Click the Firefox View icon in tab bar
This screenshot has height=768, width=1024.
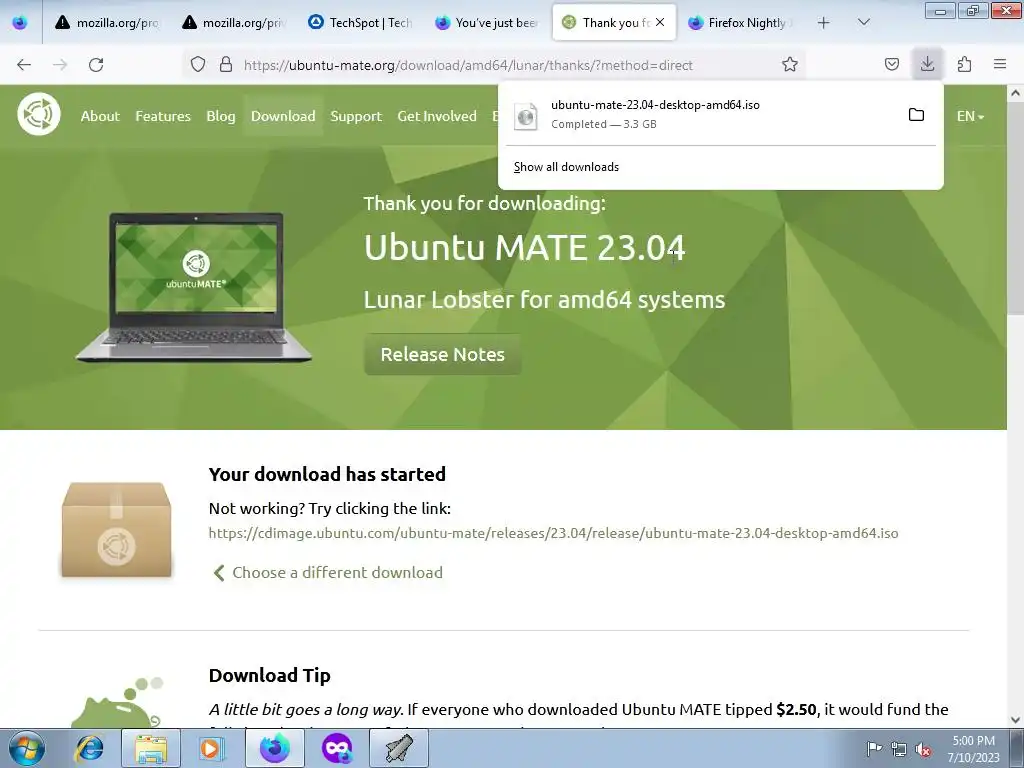click(x=20, y=22)
